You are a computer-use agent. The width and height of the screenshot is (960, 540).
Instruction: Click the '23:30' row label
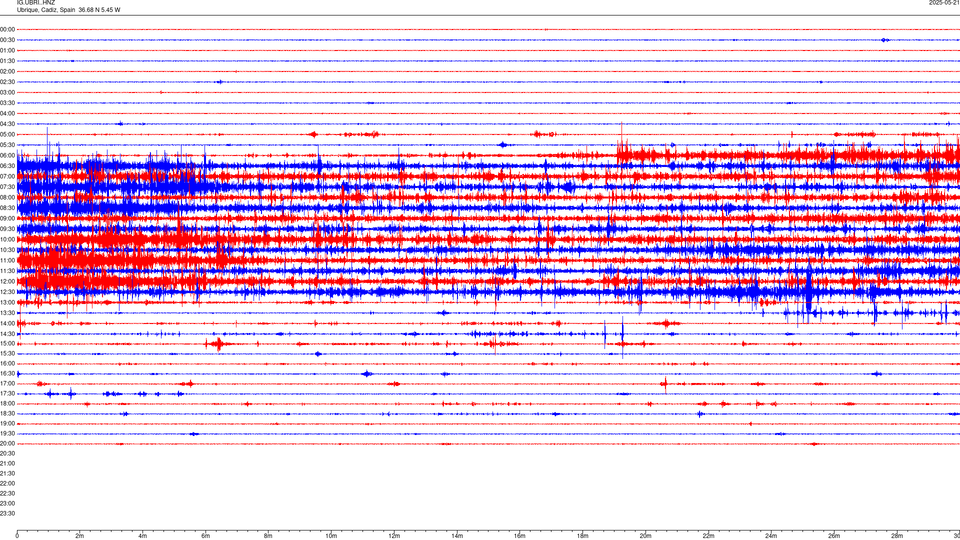[7, 514]
